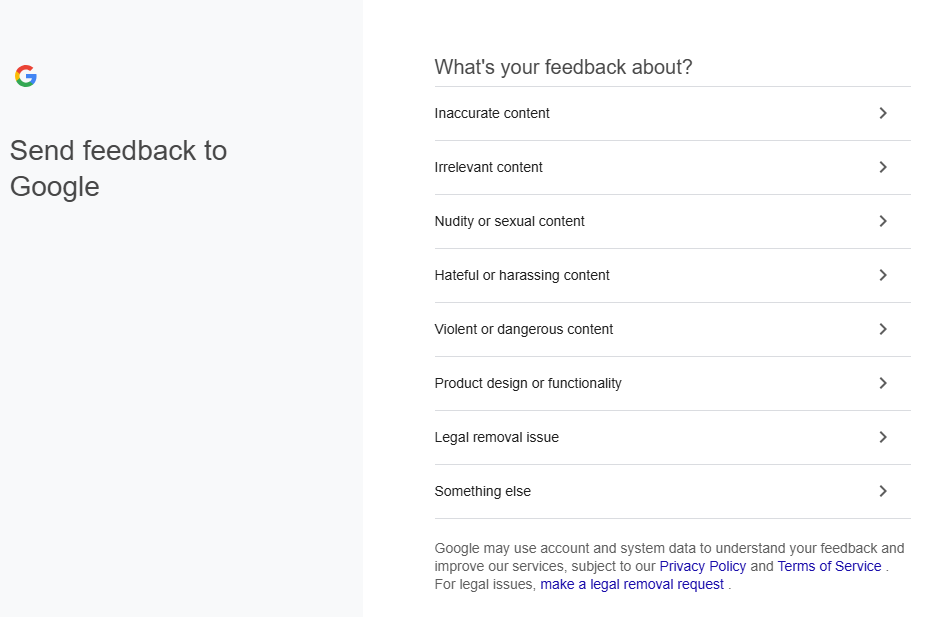
Task: Choose Violent or dangerous content
Action: coord(524,329)
